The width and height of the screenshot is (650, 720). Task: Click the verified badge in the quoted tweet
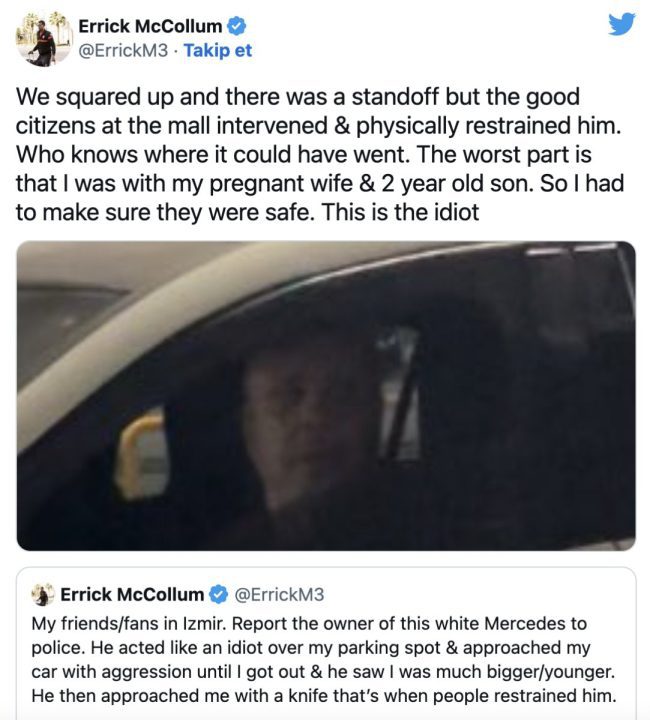coord(219,594)
